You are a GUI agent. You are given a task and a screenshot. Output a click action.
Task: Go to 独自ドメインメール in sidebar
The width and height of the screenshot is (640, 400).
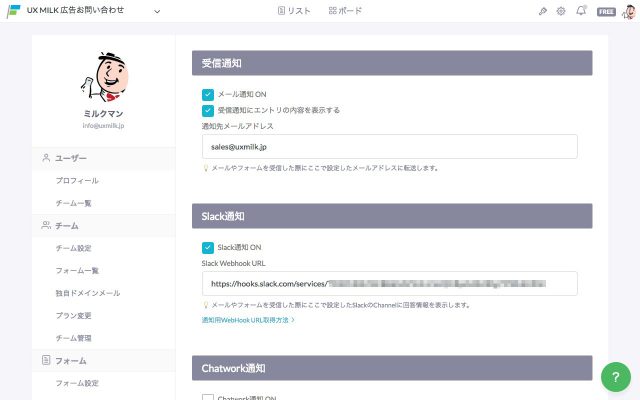tap(87, 293)
